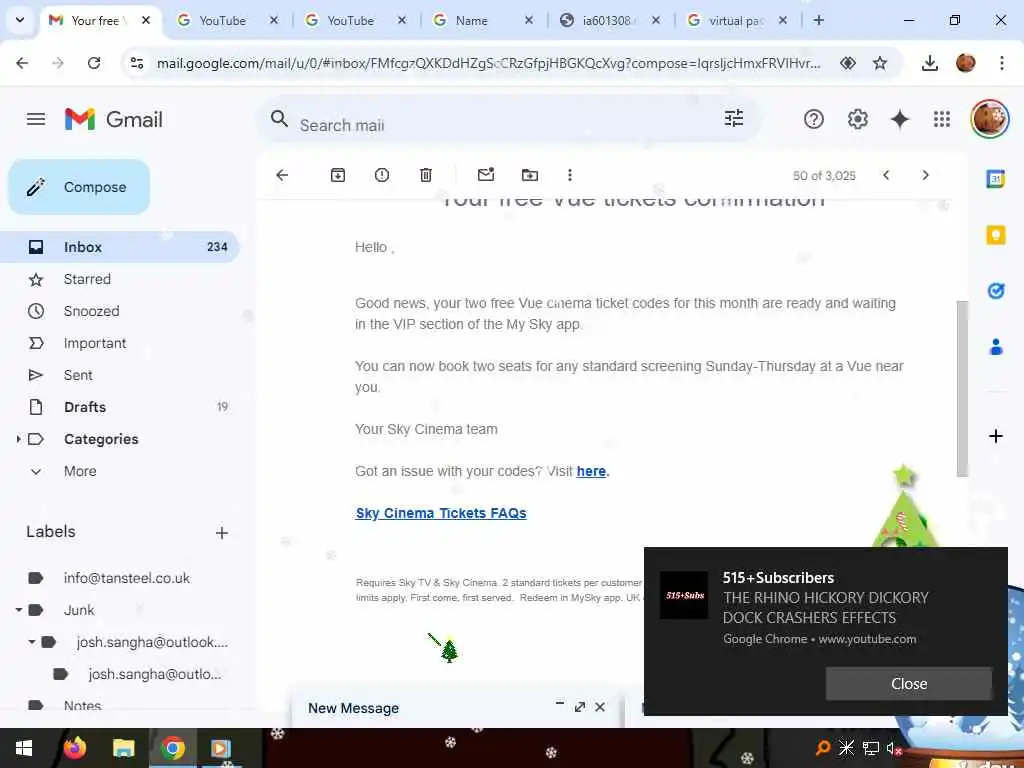Archive this email using the archive icon
Viewport: 1024px width, 768px height.
coord(338,175)
